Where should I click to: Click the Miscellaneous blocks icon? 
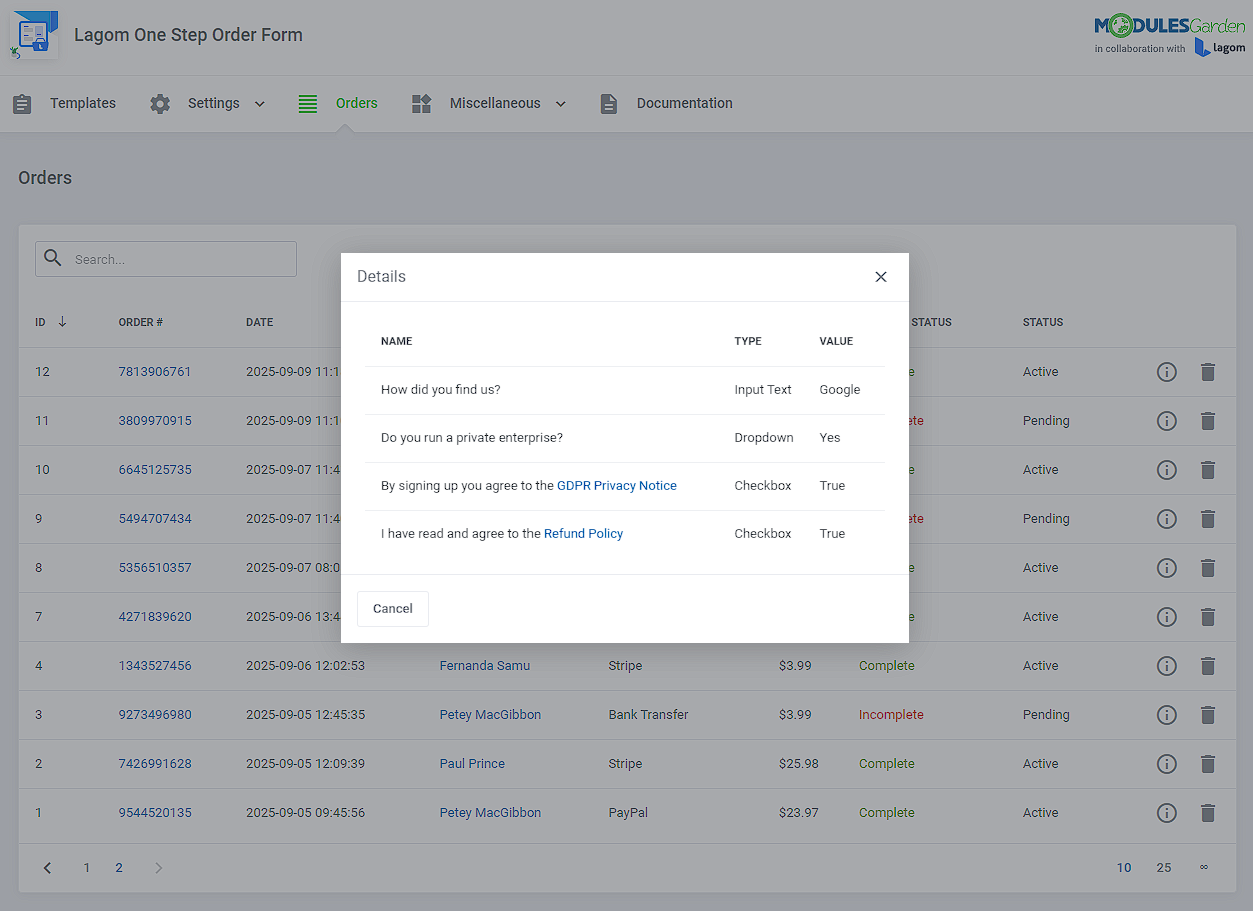pyautogui.click(x=420, y=103)
